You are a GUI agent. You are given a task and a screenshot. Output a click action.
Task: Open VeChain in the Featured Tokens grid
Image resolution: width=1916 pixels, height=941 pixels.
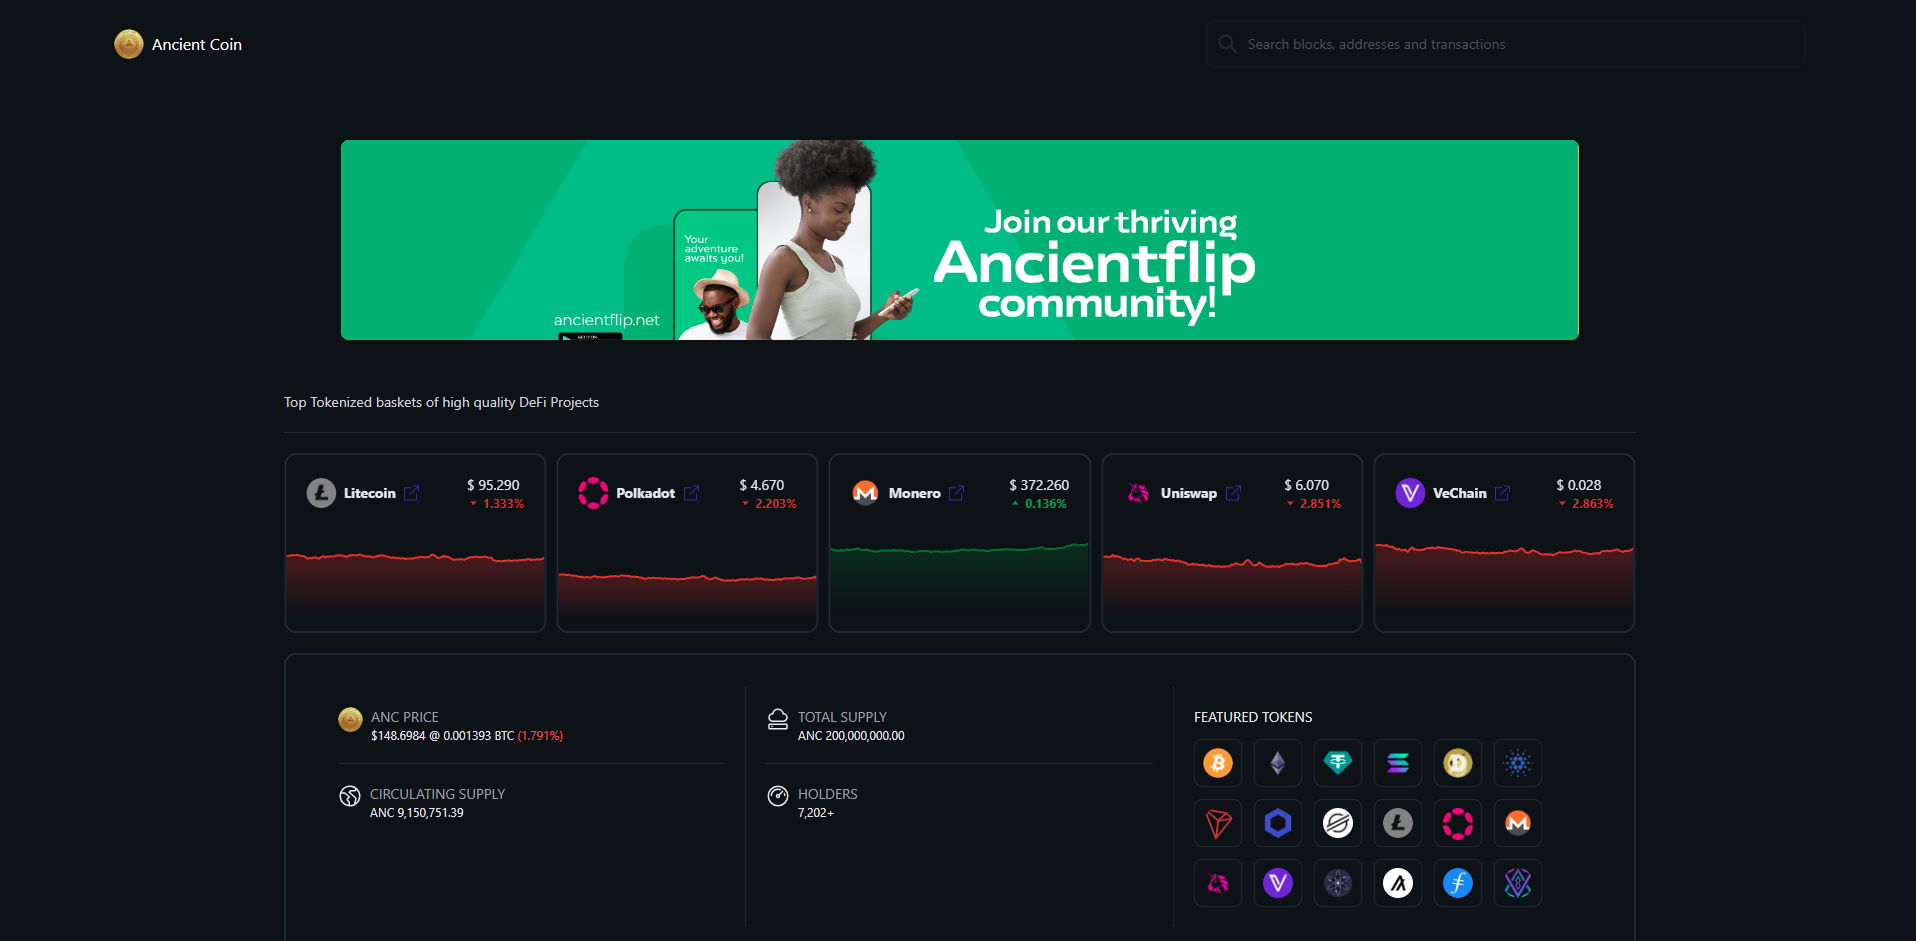[x=1278, y=884]
